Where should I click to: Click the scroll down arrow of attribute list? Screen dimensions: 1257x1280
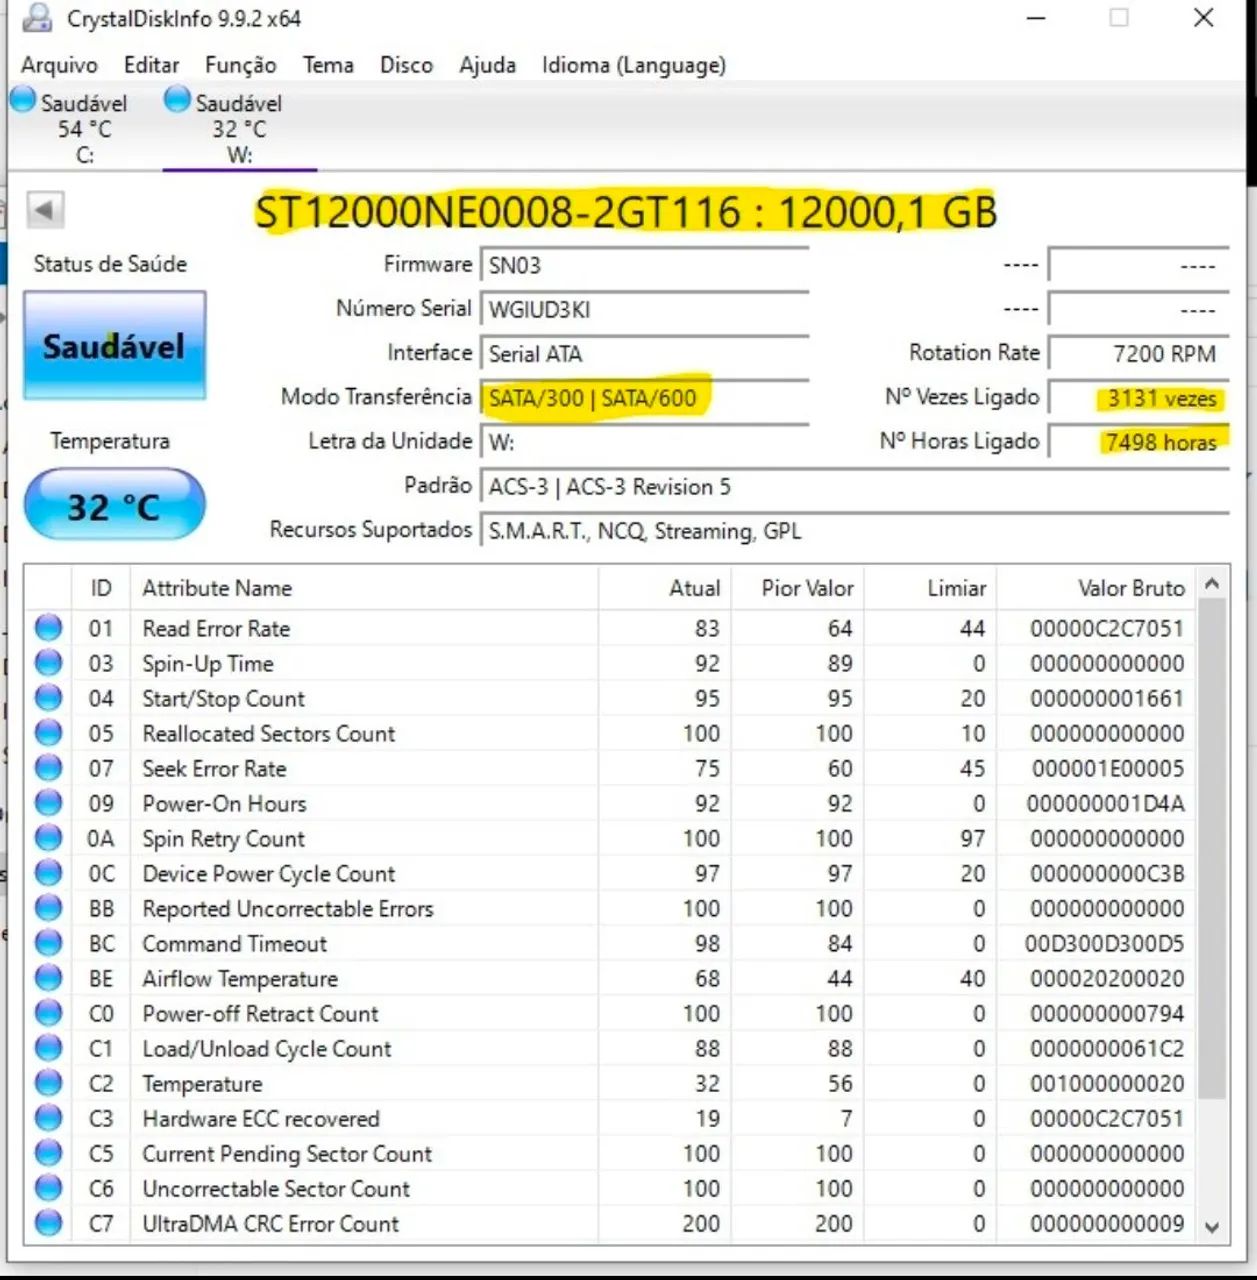point(1212,1227)
